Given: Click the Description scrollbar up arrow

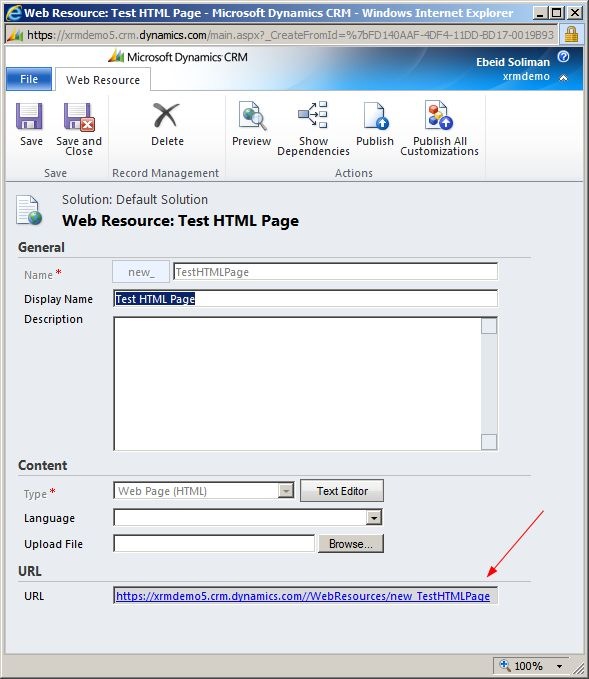Looking at the screenshot, I should coord(489,326).
